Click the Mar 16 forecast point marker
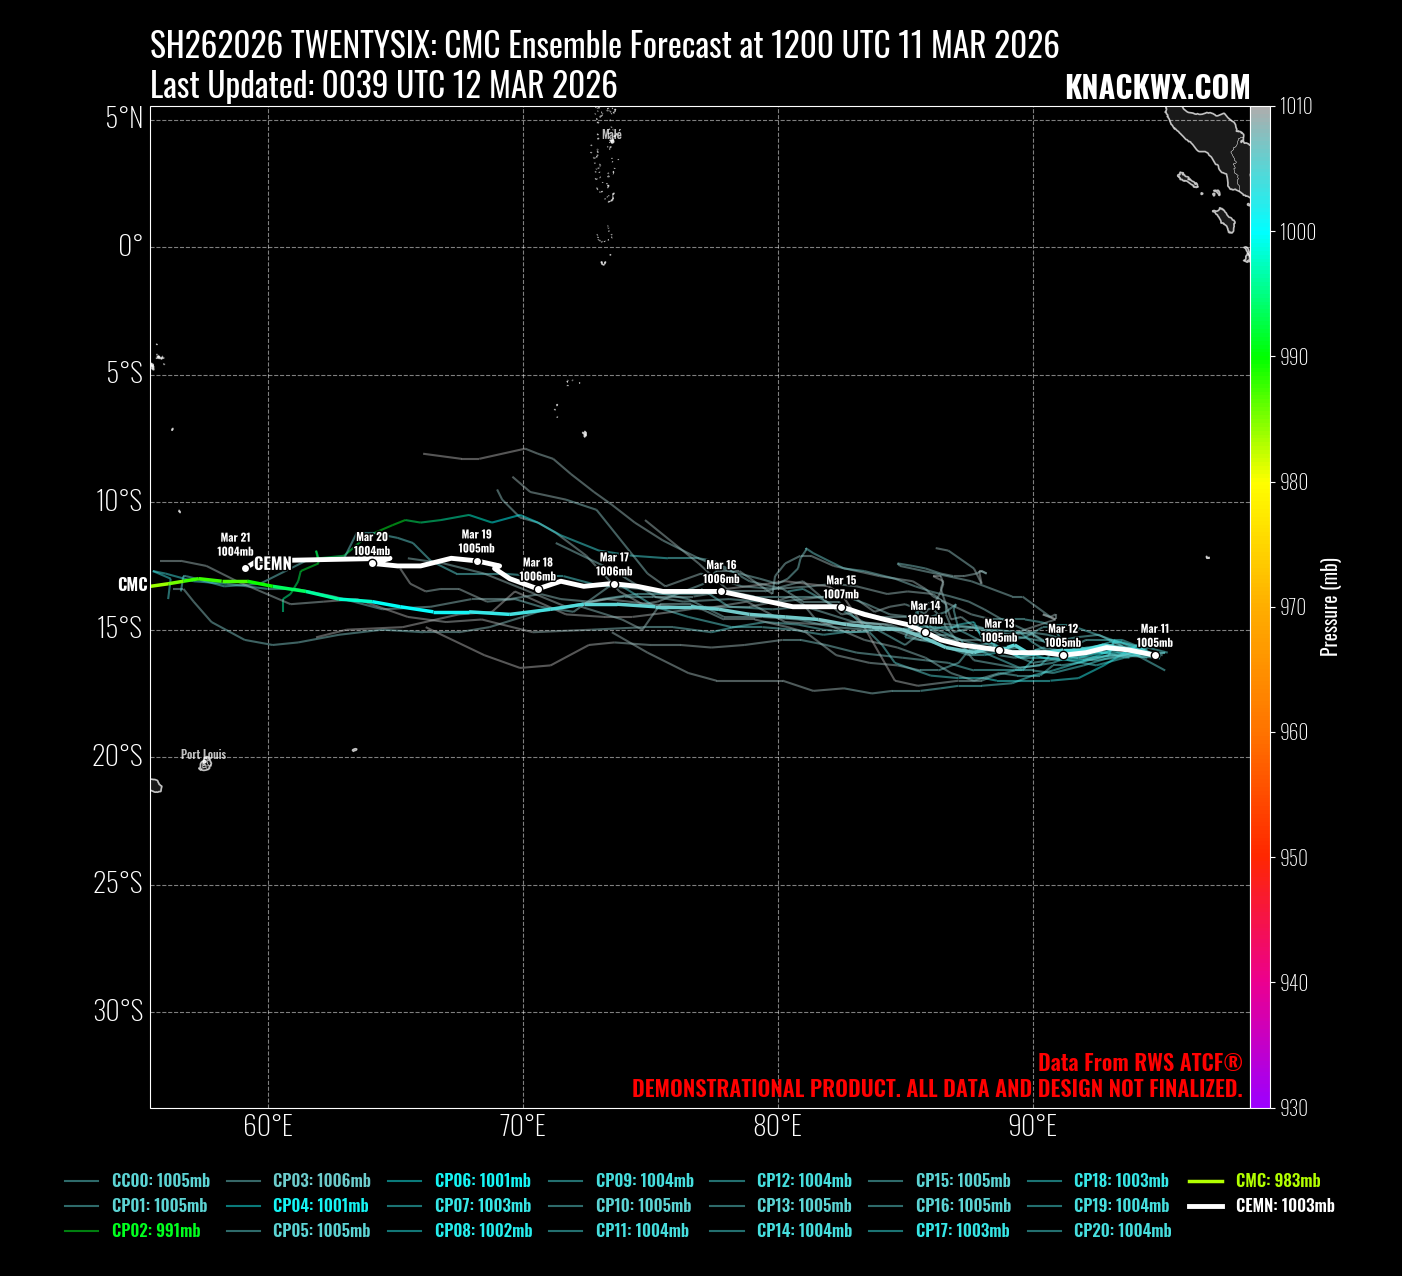 tap(721, 591)
